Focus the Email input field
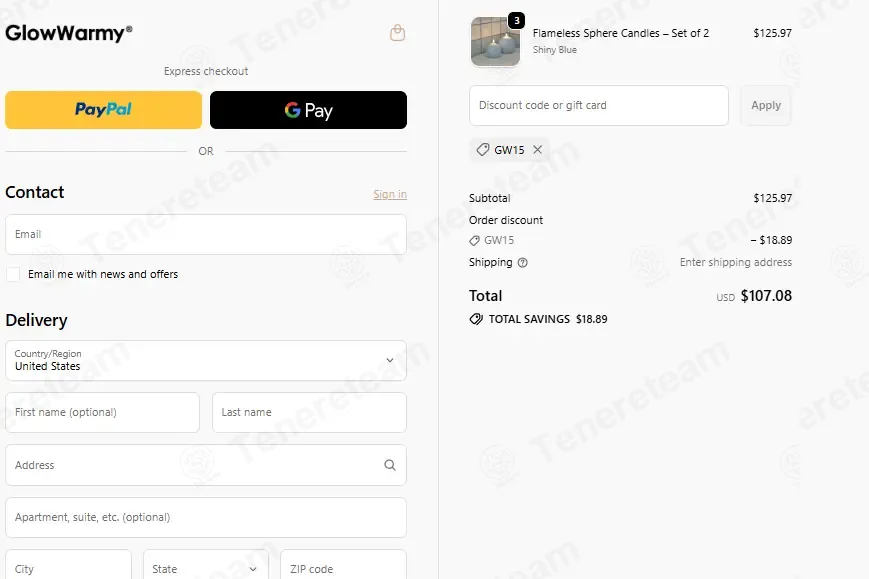Image resolution: width=869 pixels, height=579 pixels. (x=206, y=234)
